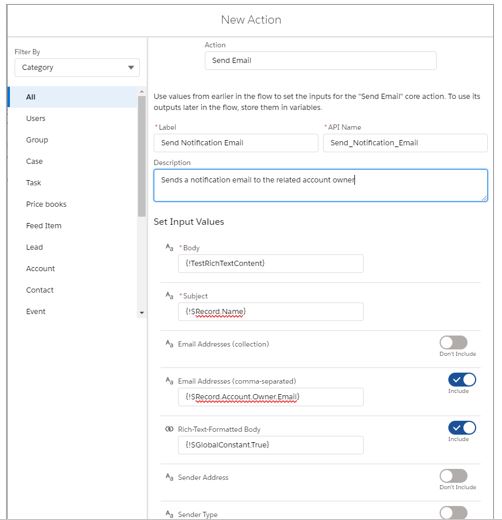Click the category list scroll-down arrow
502x520 pixels.
click(x=142, y=313)
